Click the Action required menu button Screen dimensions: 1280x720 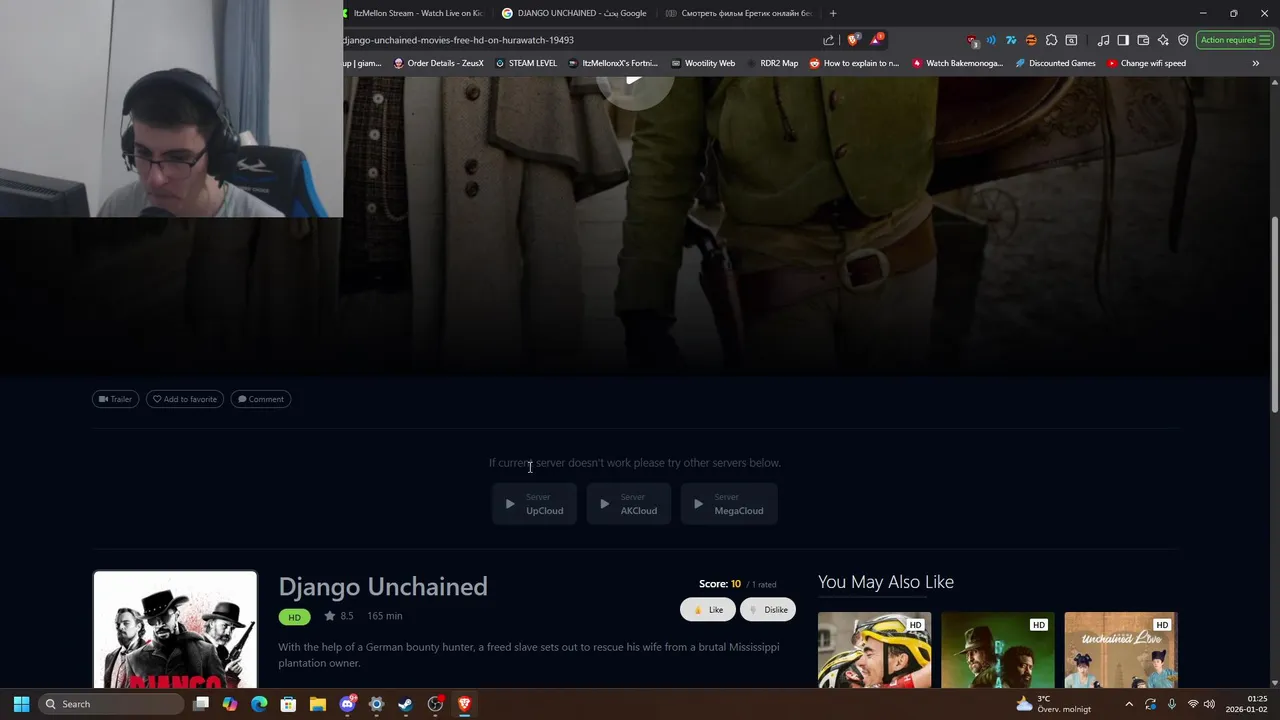pyautogui.click(x=1234, y=40)
